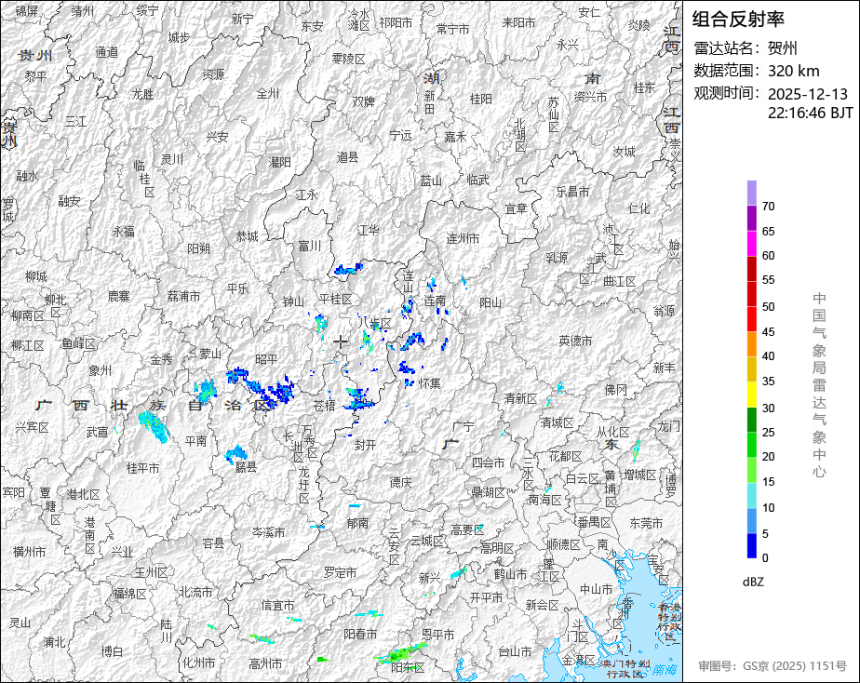The width and height of the screenshot is (860, 683).
Task: Click the 连南 county label
Action: [x=435, y=301]
